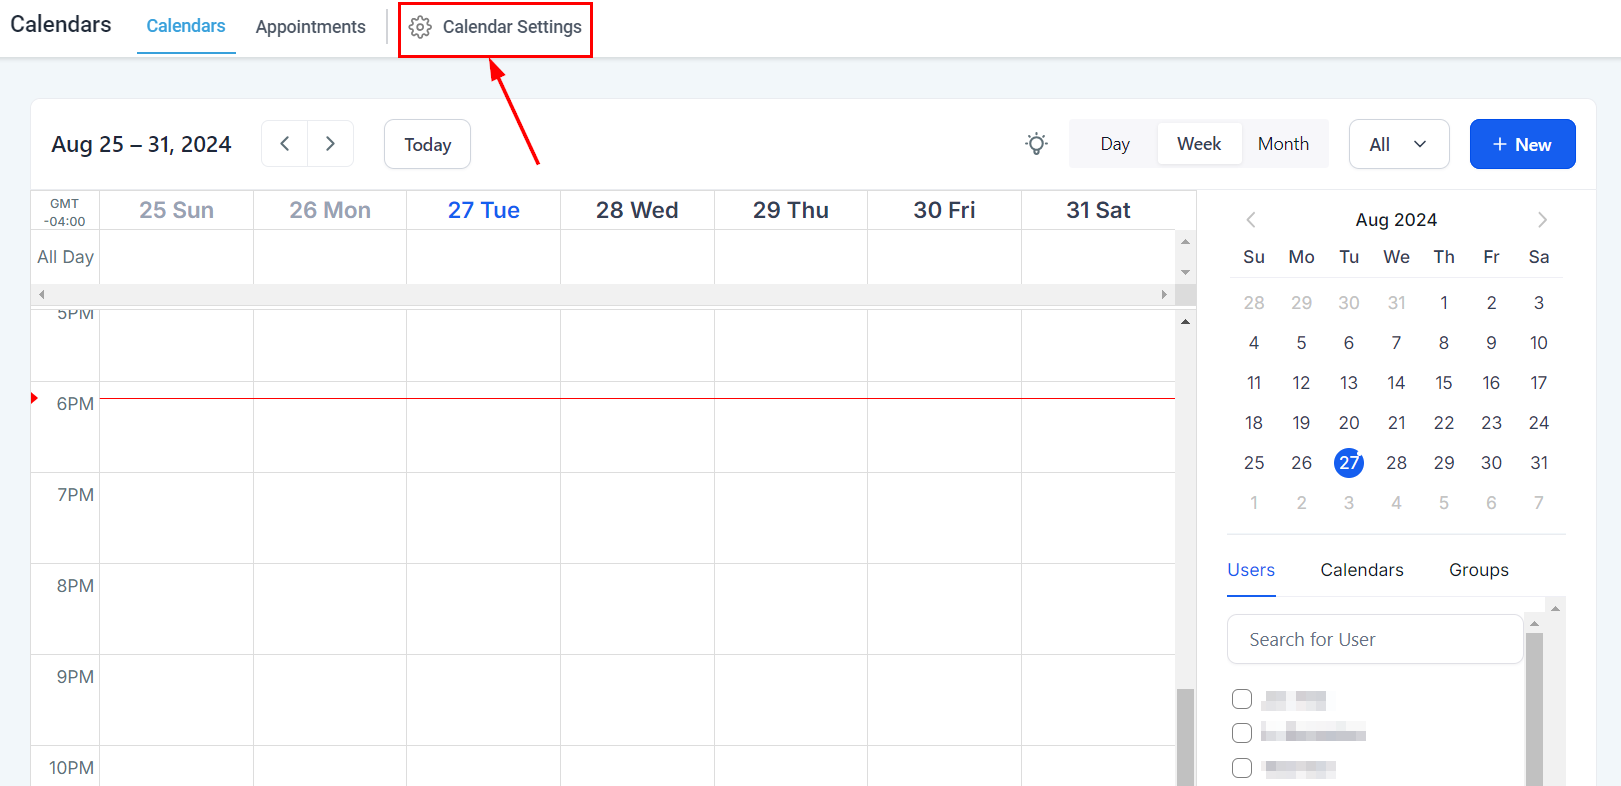This screenshot has width=1621, height=786.
Task: Switch to Day view
Action: coord(1114,144)
